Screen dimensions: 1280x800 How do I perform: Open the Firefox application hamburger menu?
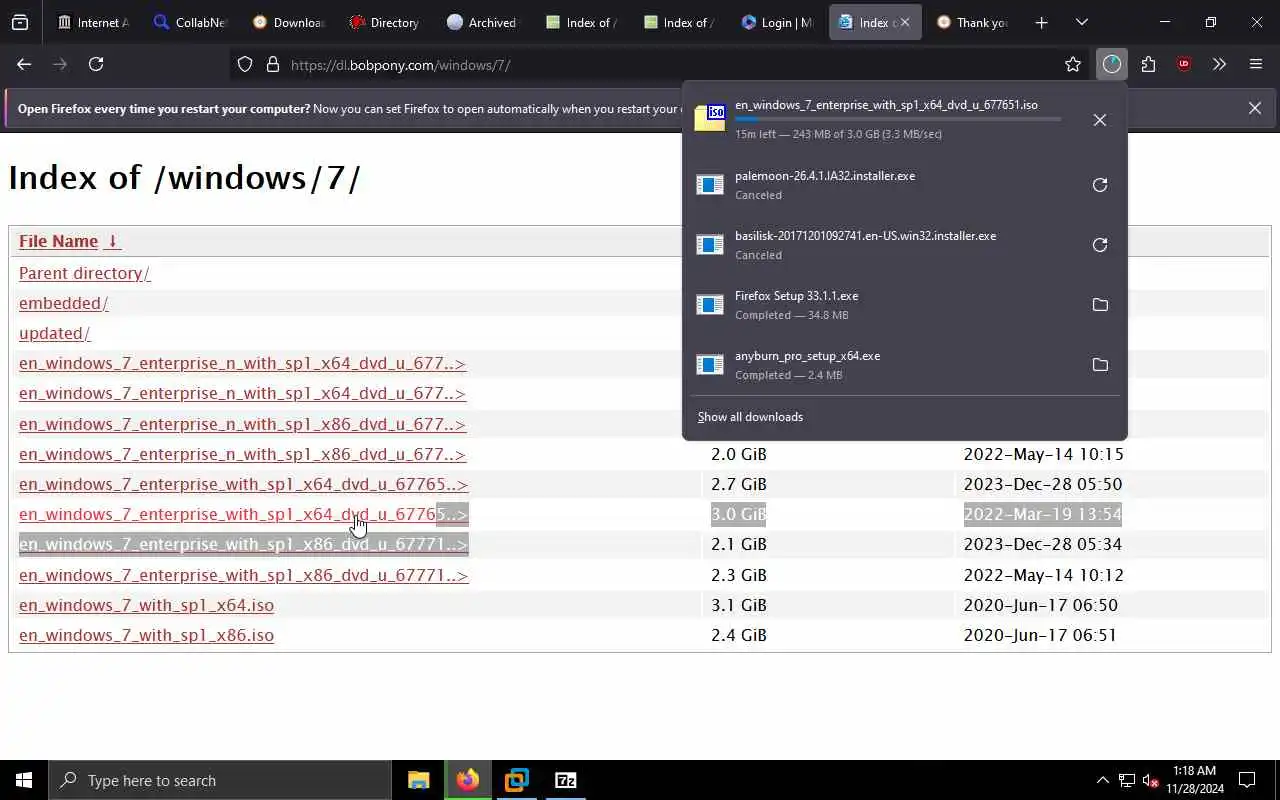1256,64
